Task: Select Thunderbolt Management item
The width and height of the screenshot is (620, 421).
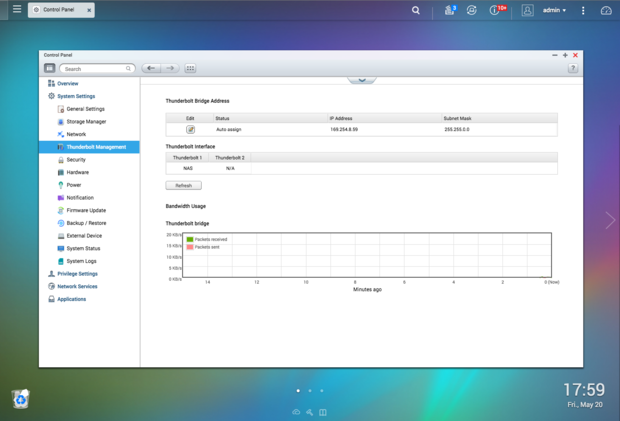Action: (x=89, y=147)
